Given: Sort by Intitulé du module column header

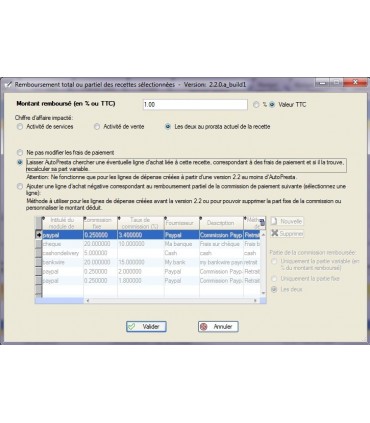Looking at the screenshot, I should coord(63,223).
